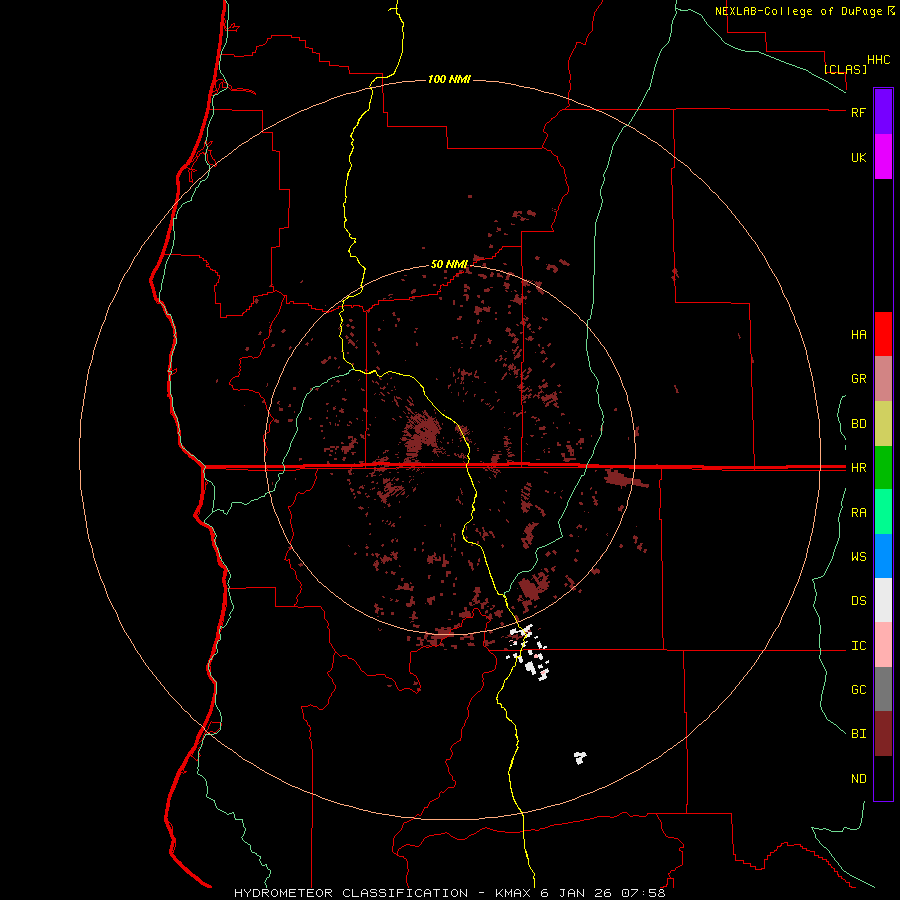Click the BI brown legend swatch
Image resolution: width=900 pixels, height=900 pixels.
883,734
